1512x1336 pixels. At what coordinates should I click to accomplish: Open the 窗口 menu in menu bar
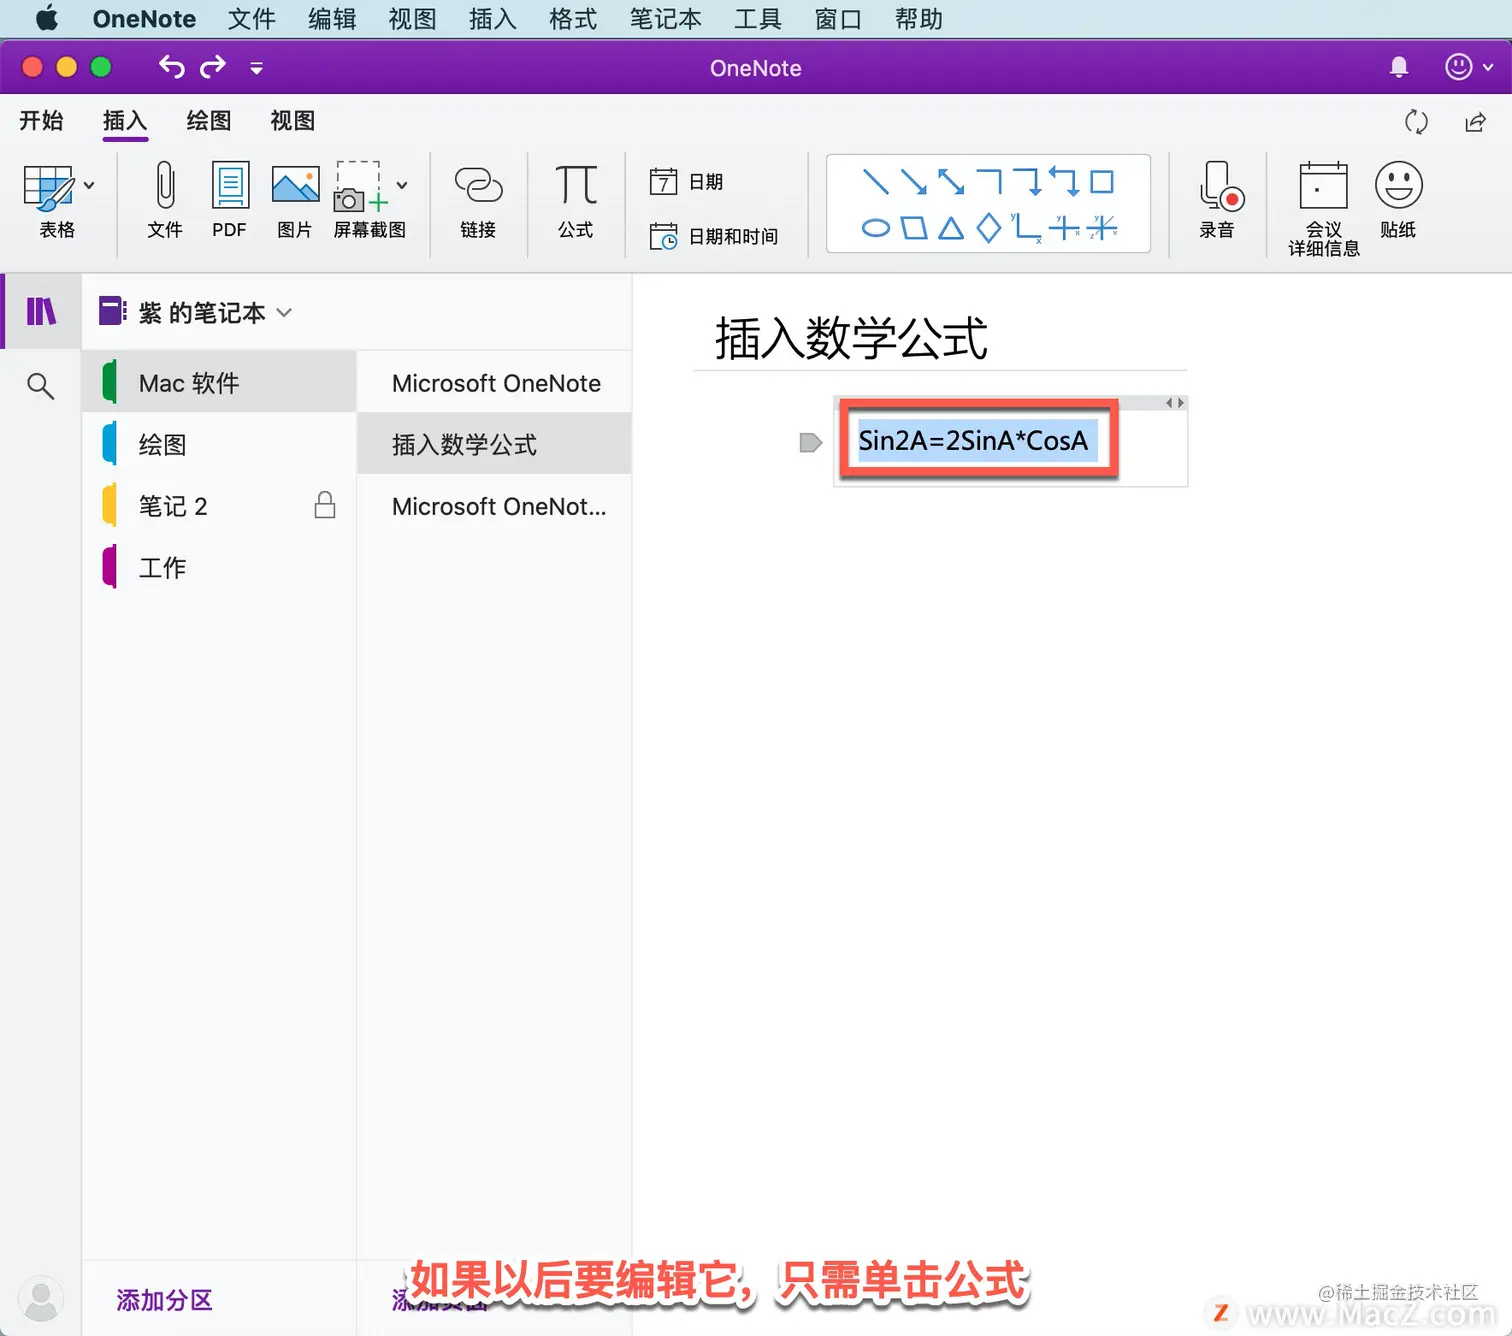838,19
